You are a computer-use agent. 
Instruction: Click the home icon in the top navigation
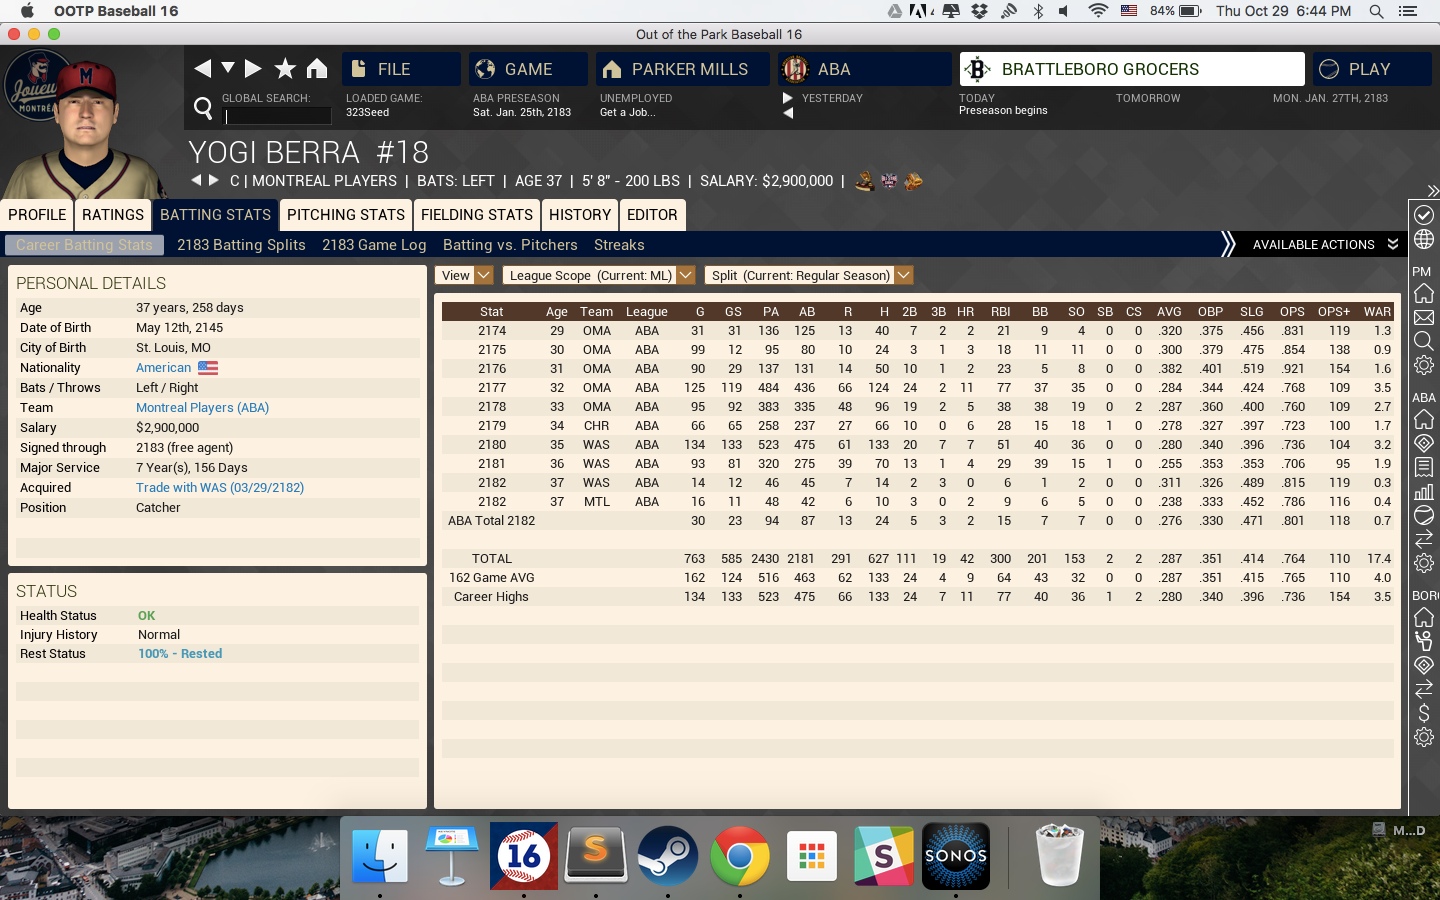[x=317, y=68]
